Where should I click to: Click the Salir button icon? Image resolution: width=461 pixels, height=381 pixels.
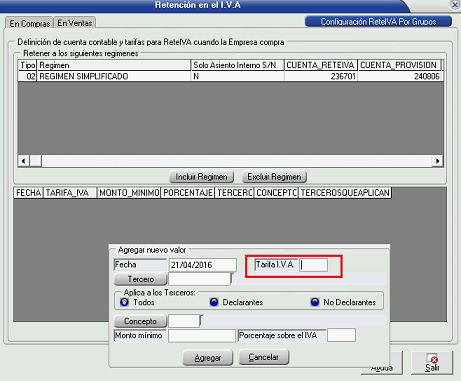tap(432, 363)
